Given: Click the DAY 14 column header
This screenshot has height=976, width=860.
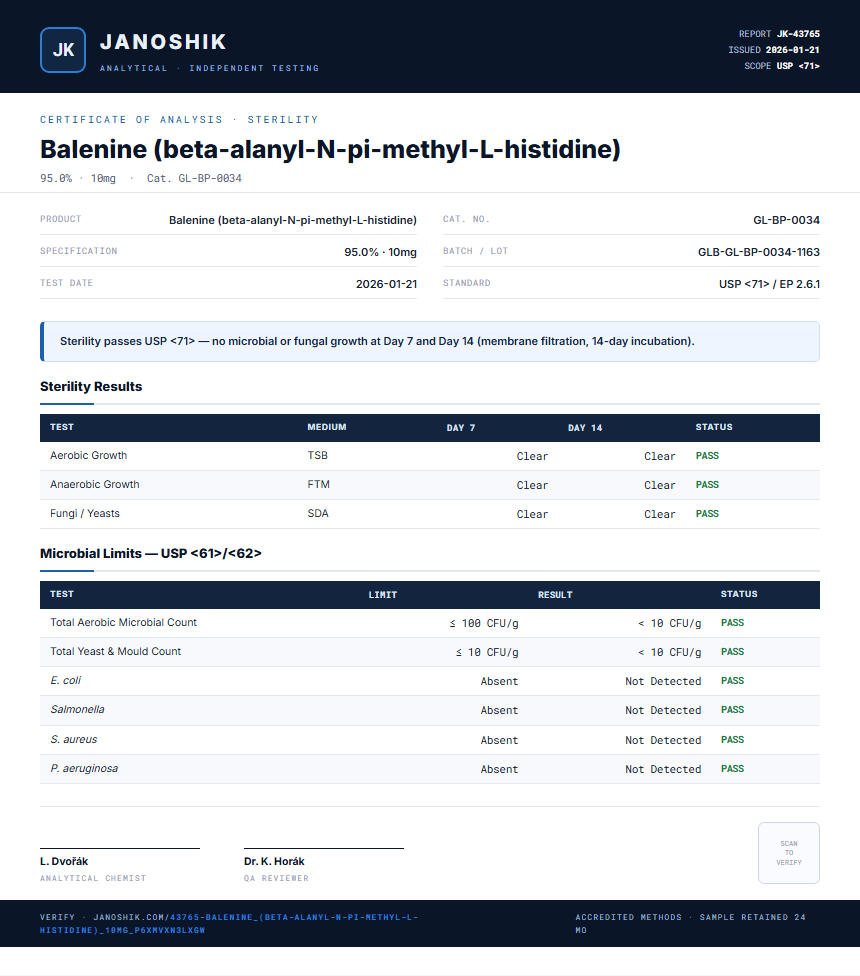Looking at the screenshot, I should (585, 428).
